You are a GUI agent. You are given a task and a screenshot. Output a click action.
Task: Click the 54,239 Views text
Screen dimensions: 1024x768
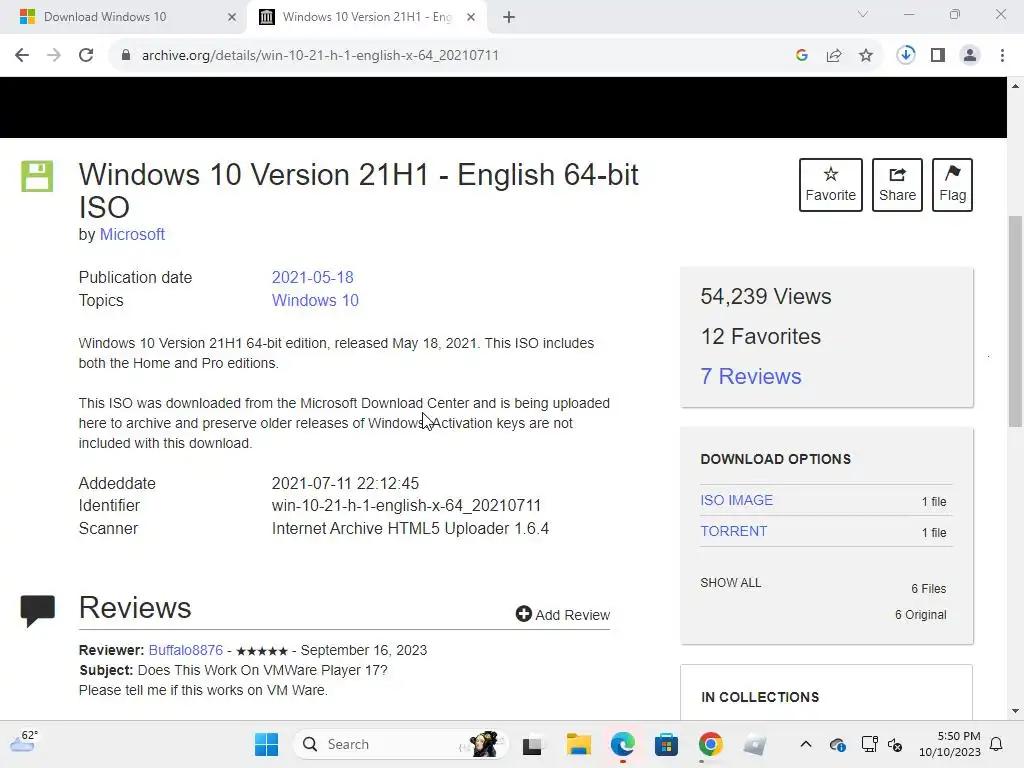tap(765, 296)
